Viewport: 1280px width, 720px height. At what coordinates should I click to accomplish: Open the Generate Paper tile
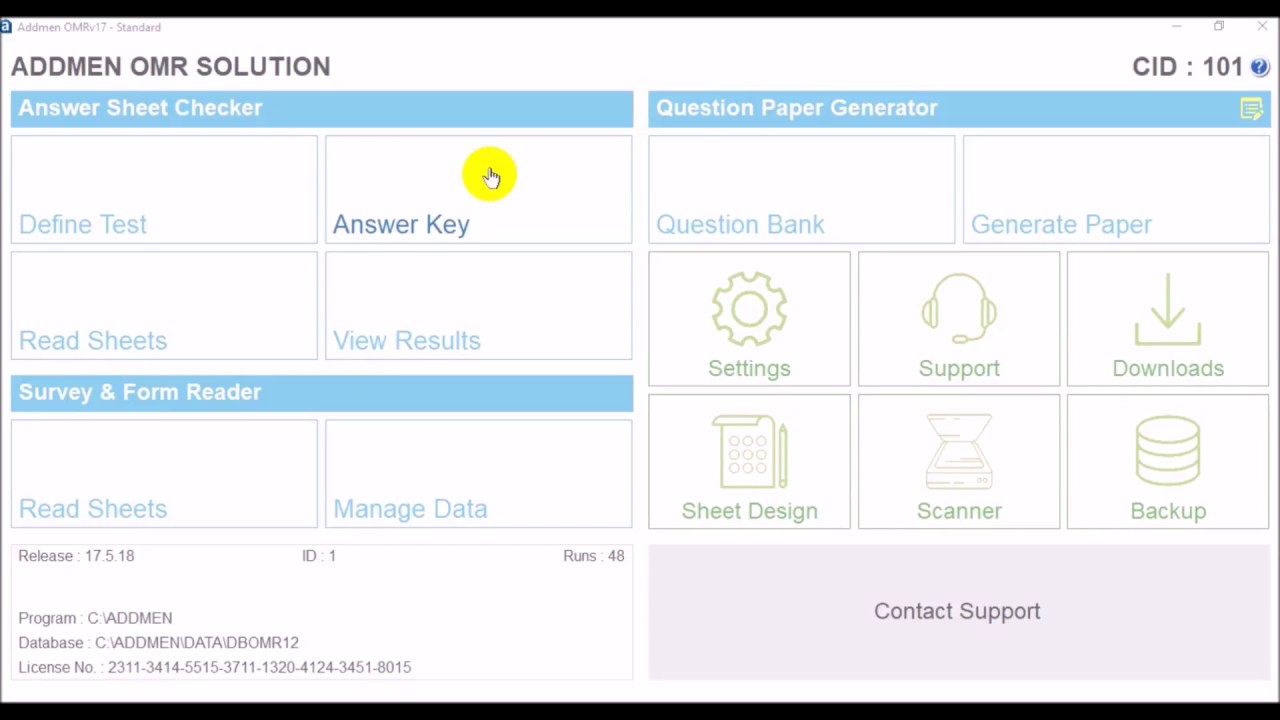tap(1116, 190)
